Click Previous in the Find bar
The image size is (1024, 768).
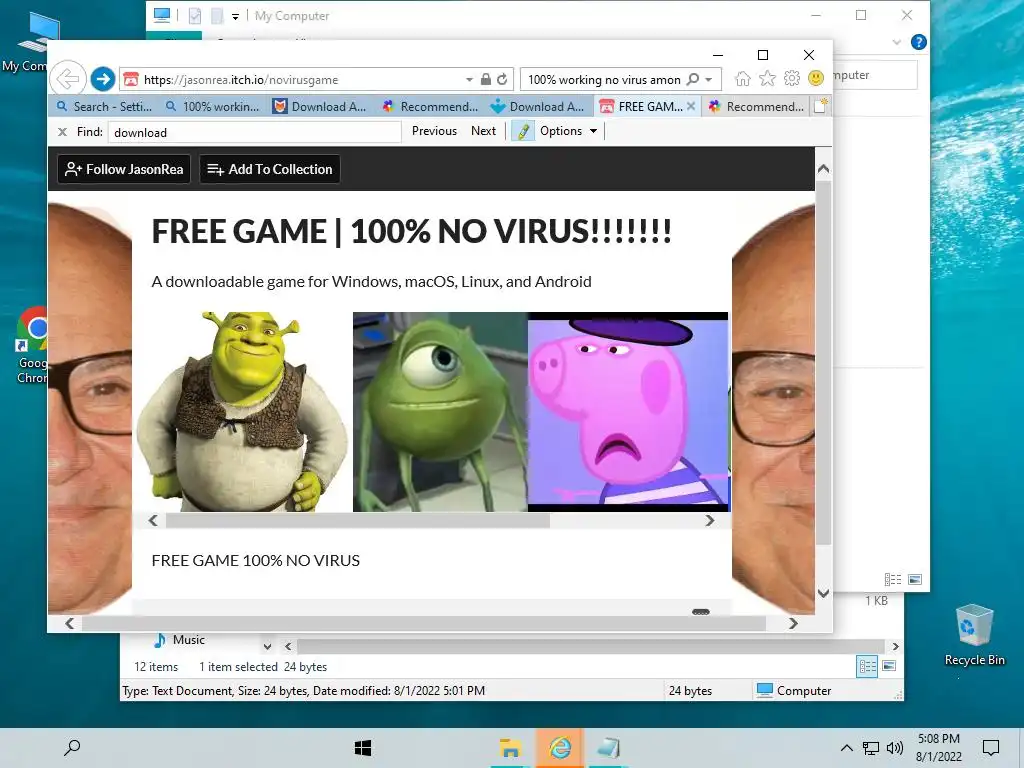tap(434, 131)
